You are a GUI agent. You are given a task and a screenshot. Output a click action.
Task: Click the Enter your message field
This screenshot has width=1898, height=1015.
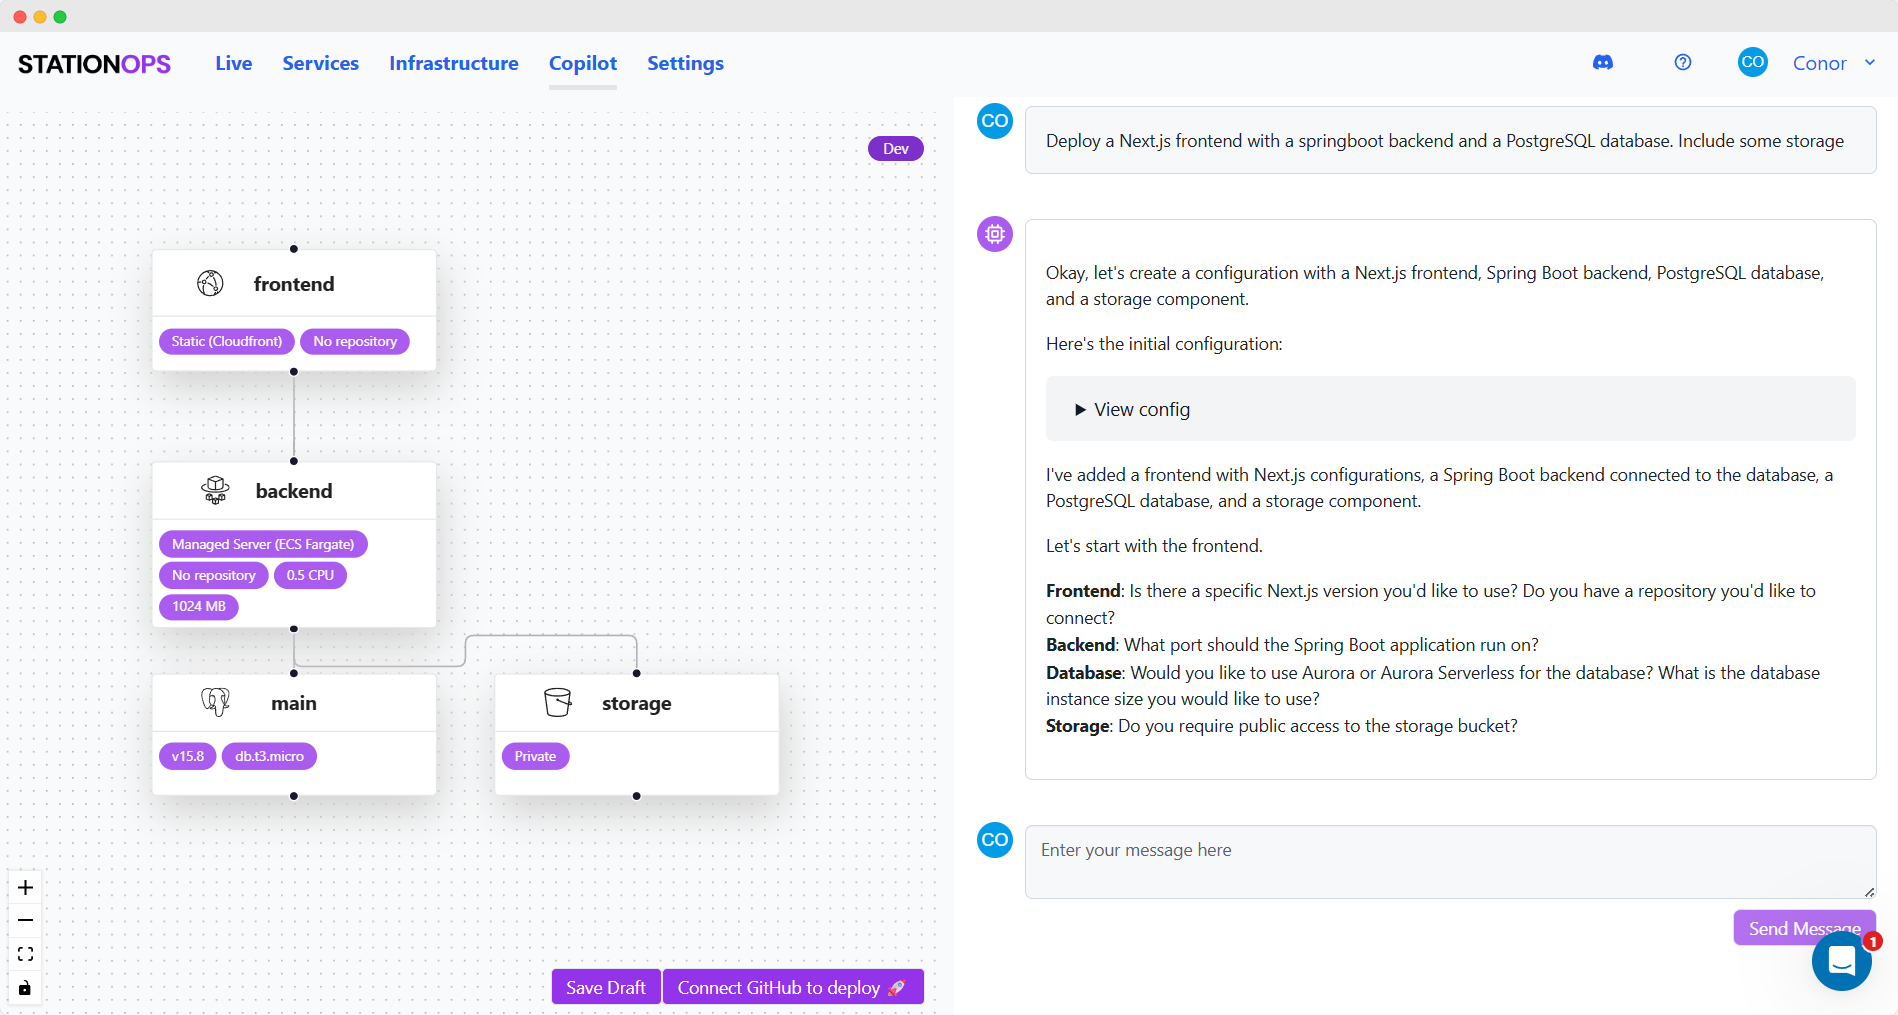click(1450, 861)
